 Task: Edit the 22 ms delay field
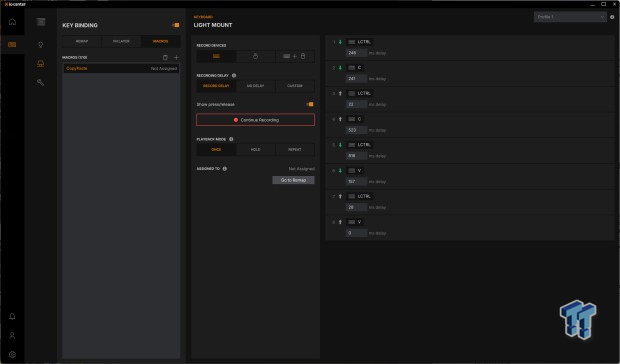356,104
